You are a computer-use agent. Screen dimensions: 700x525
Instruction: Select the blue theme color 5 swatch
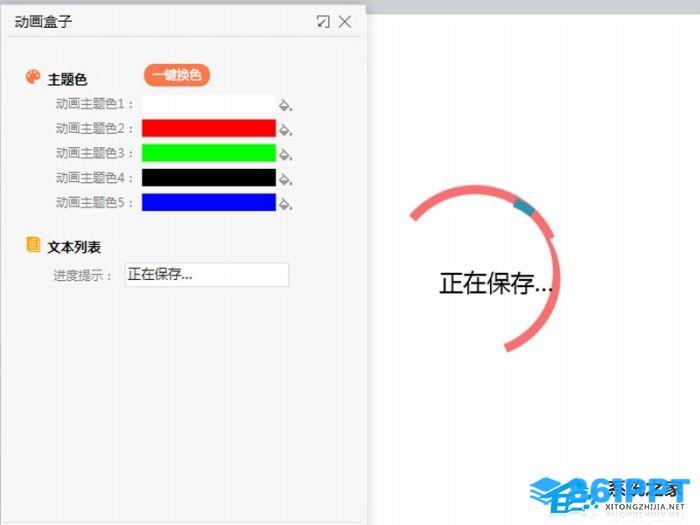point(208,202)
